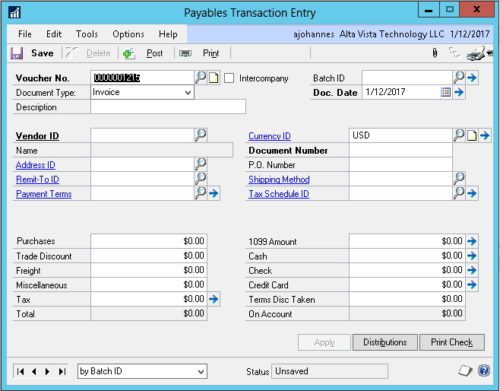Click Print in the toolbar
This screenshot has height=391, width=500.
coord(199,53)
